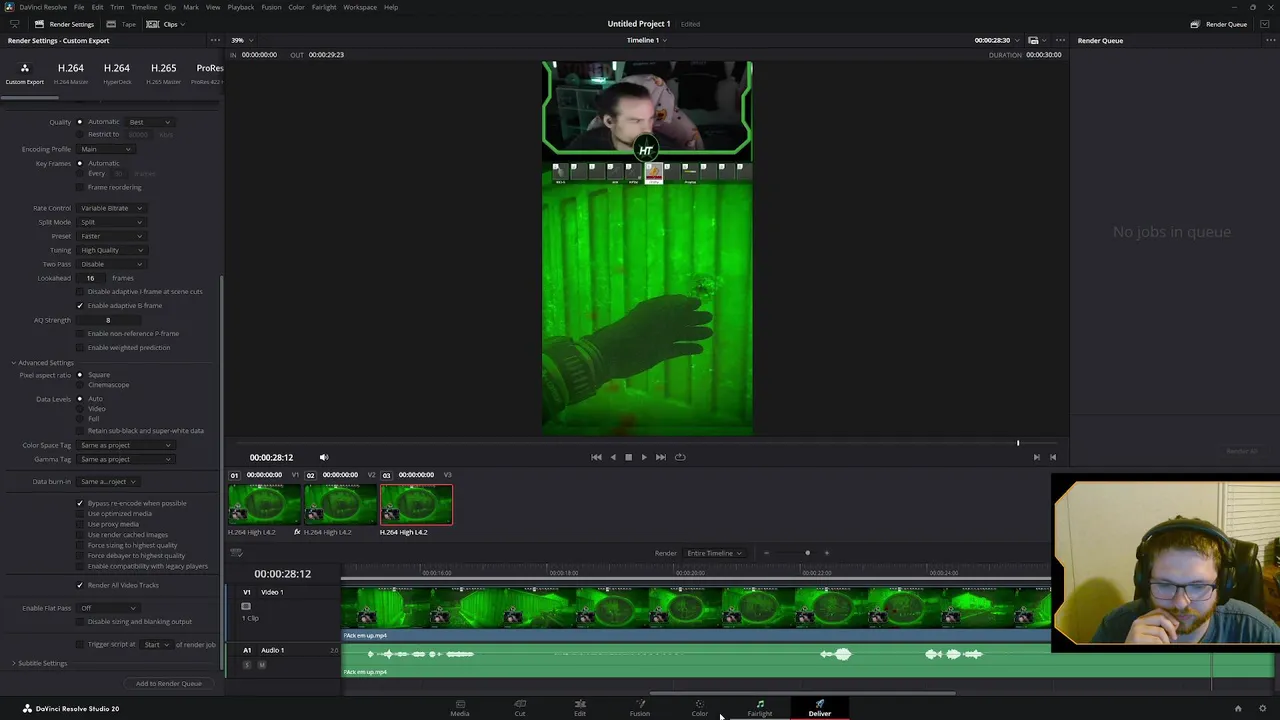1280x720 pixels.
Task: Stop playback in the viewer
Action: point(628,457)
